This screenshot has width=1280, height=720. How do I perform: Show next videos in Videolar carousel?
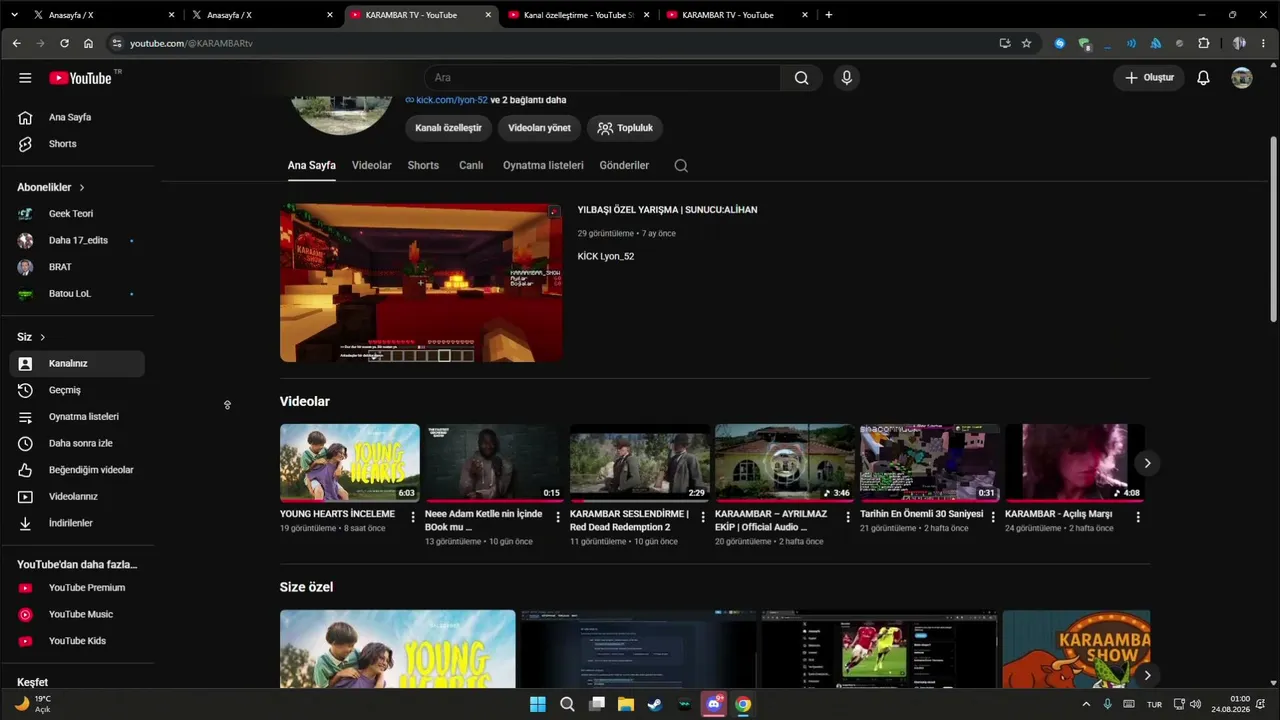(1147, 463)
